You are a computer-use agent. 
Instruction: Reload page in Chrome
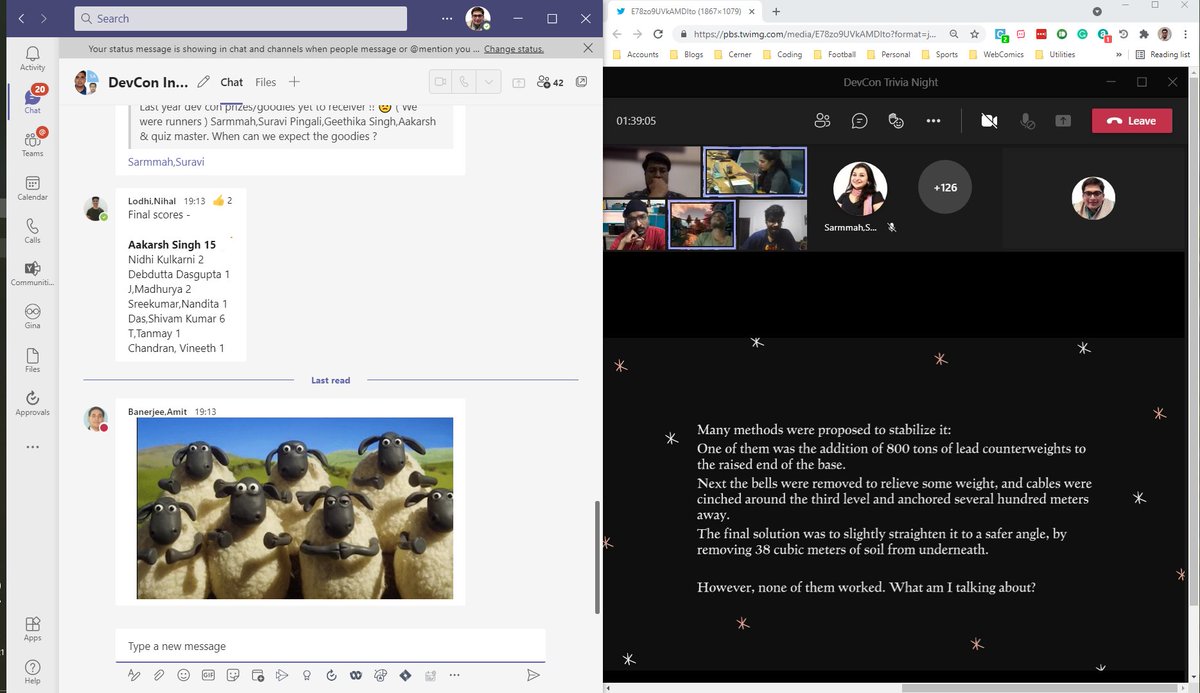coord(660,33)
